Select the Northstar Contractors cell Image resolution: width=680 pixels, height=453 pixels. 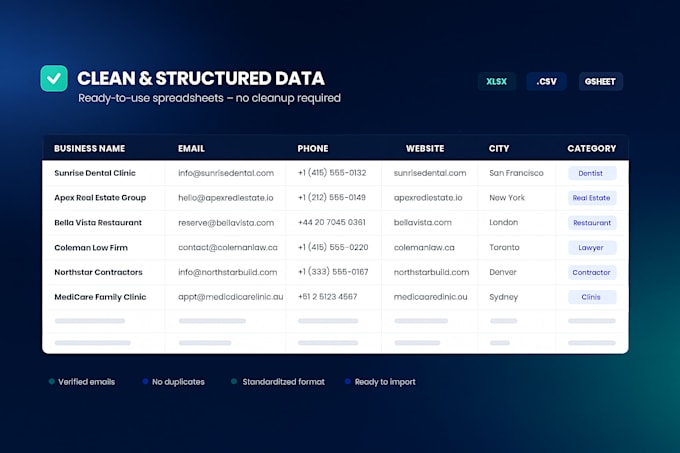point(98,272)
